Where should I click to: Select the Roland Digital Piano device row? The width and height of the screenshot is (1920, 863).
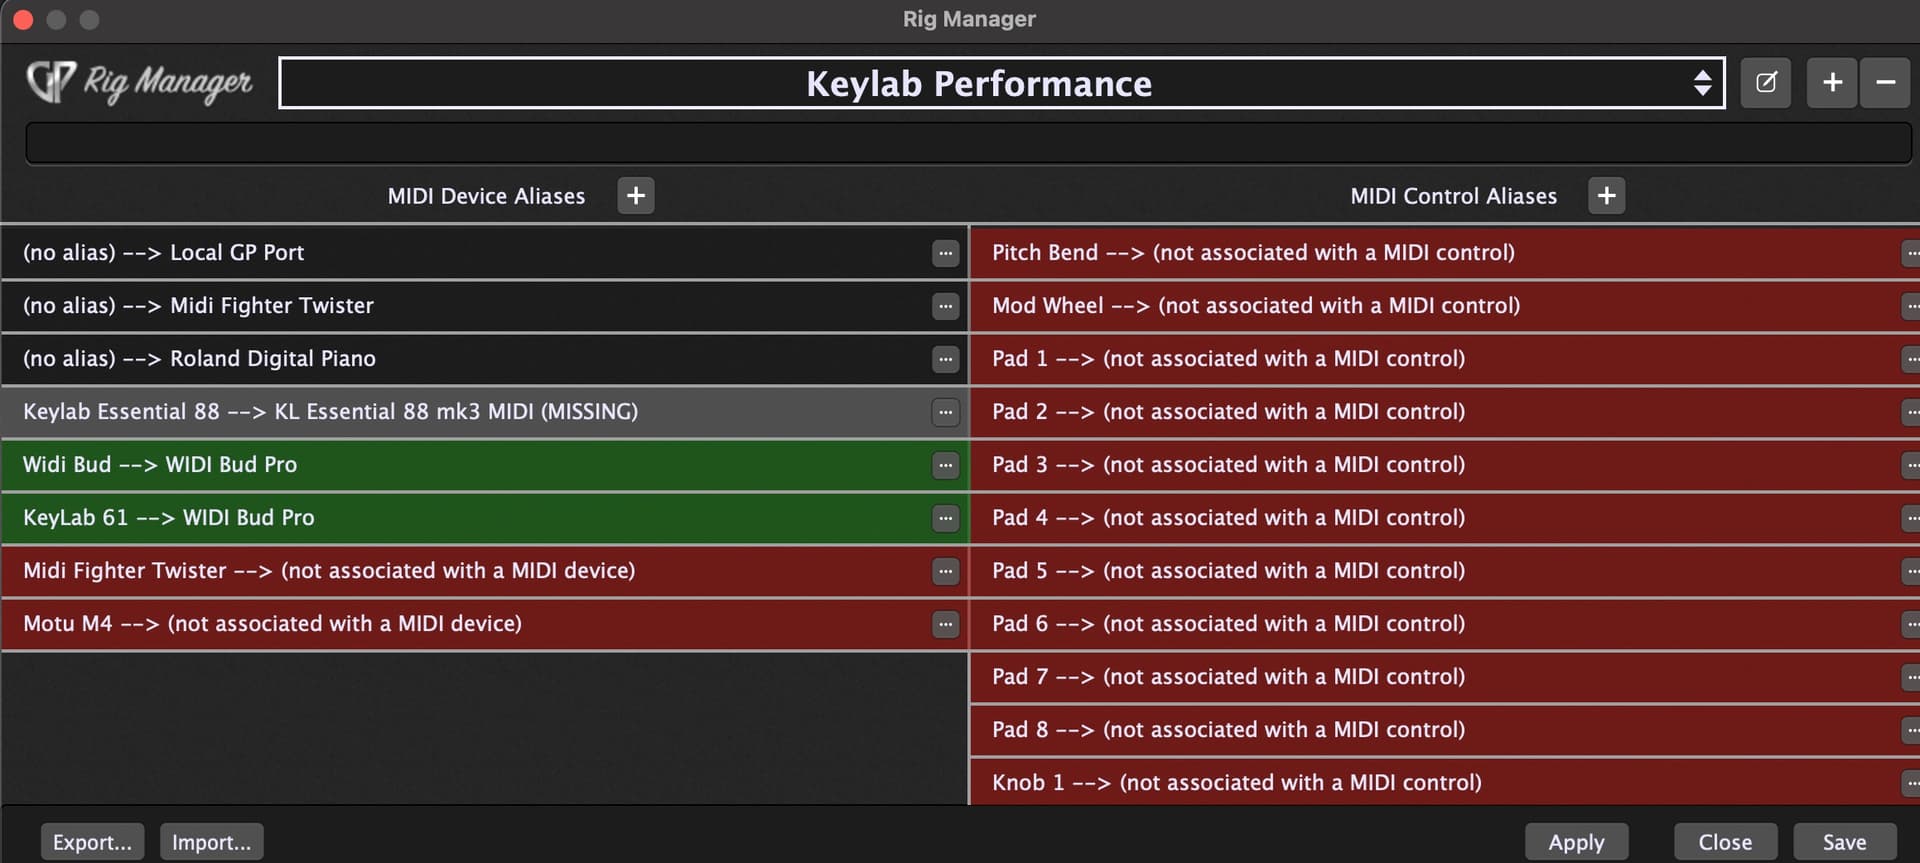pos(484,359)
